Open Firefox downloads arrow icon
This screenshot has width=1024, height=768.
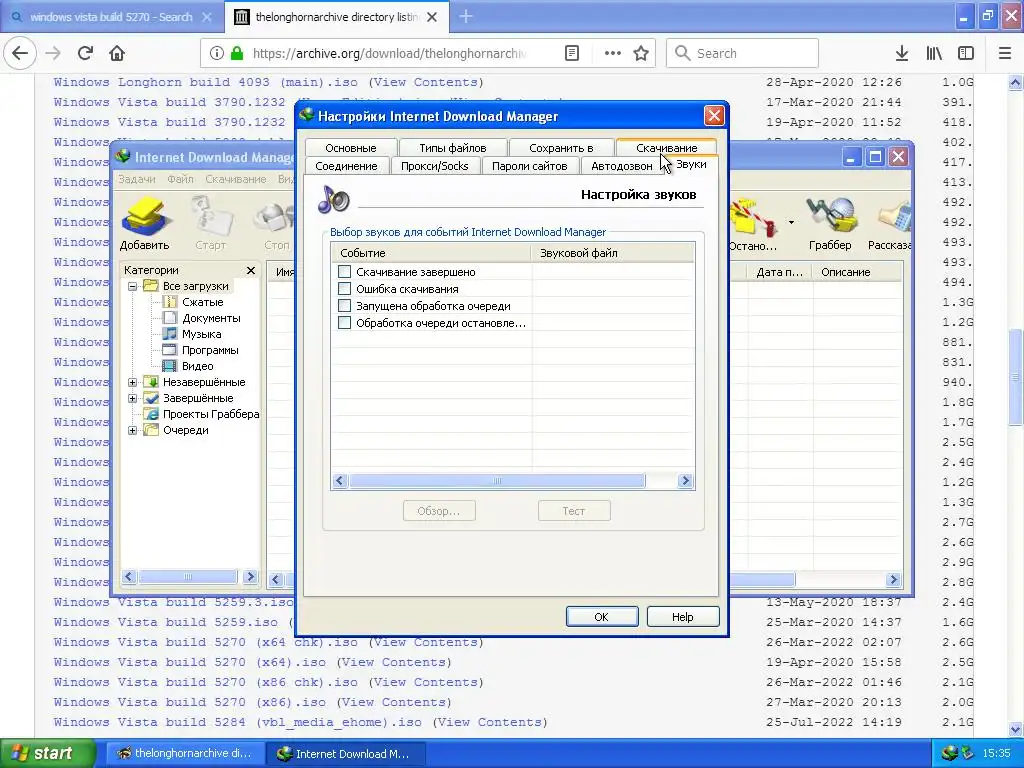pos(902,53)
